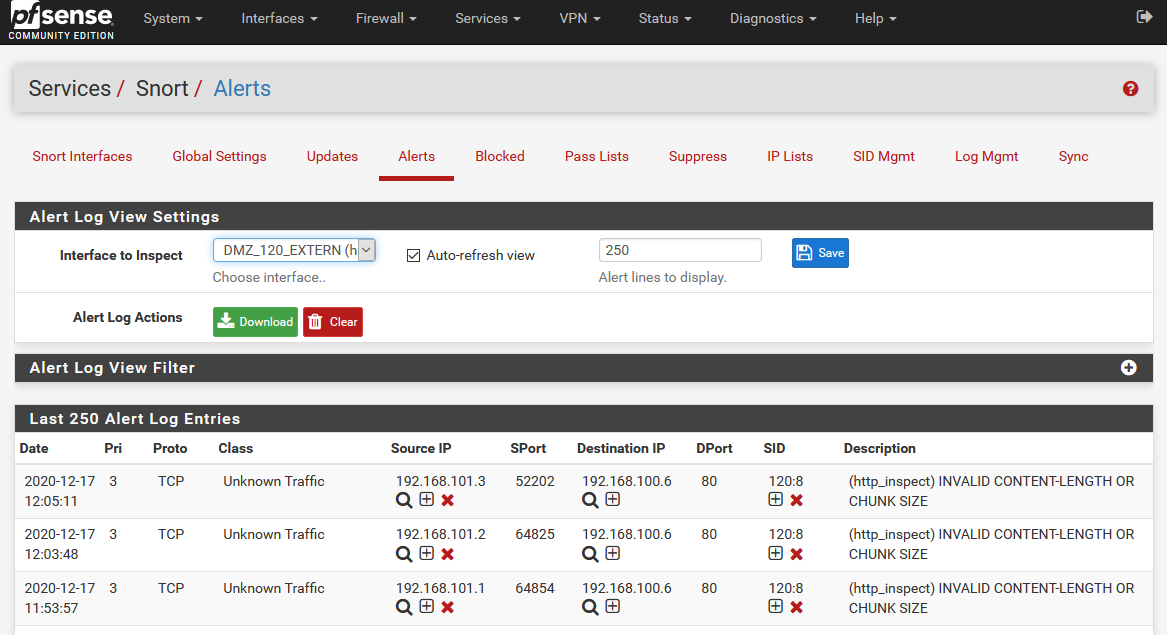
Task: Resolve destination IP in 12:03:48 row magnifier
Action: 589,554
